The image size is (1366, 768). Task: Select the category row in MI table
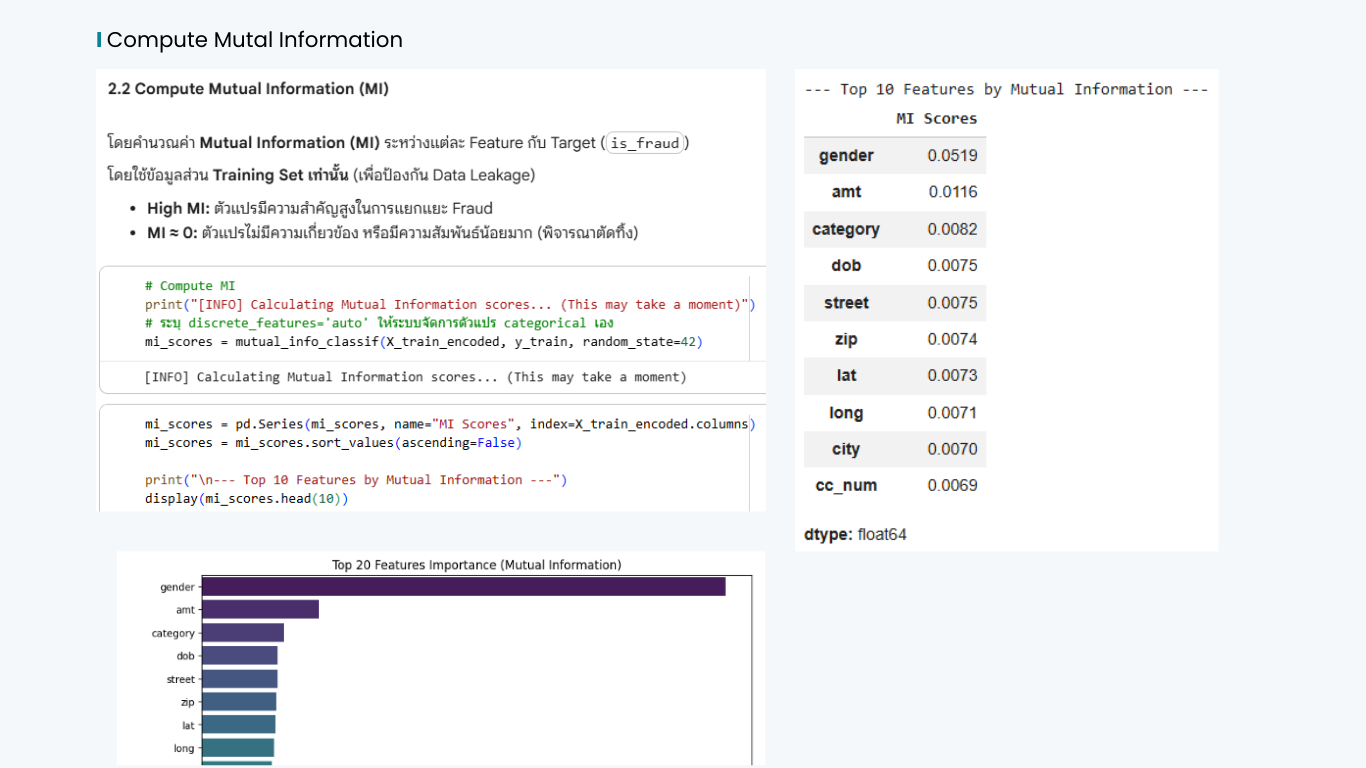pyautogui.click(x=895, y=229)
